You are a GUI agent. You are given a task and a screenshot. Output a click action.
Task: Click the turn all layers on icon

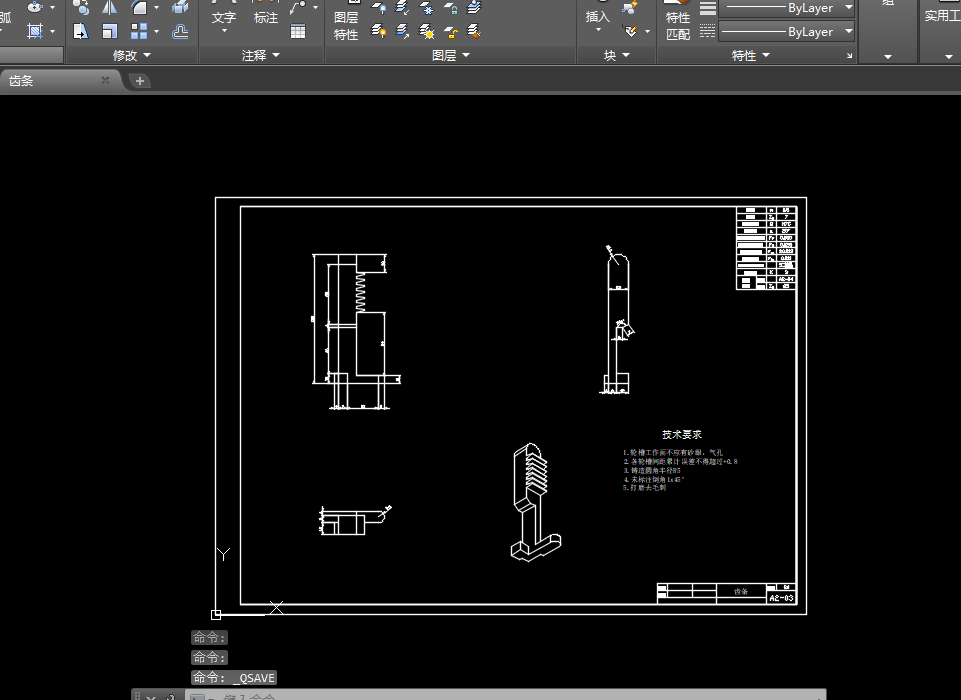(x=379, y=31)
